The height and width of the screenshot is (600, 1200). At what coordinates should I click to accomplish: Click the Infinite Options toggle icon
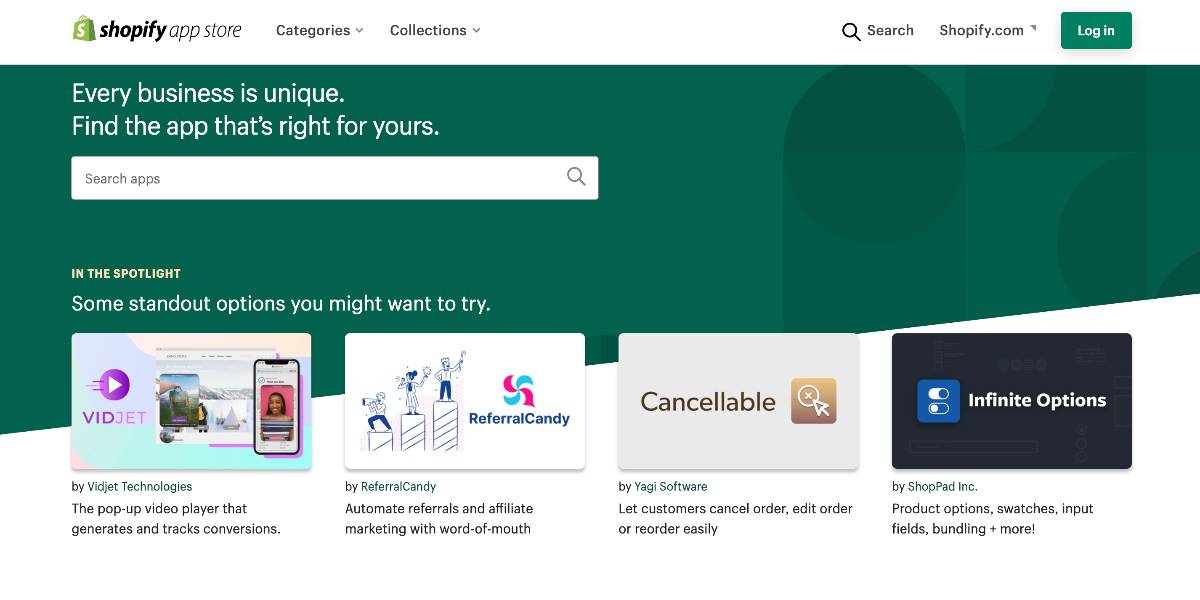coord(938,401)
